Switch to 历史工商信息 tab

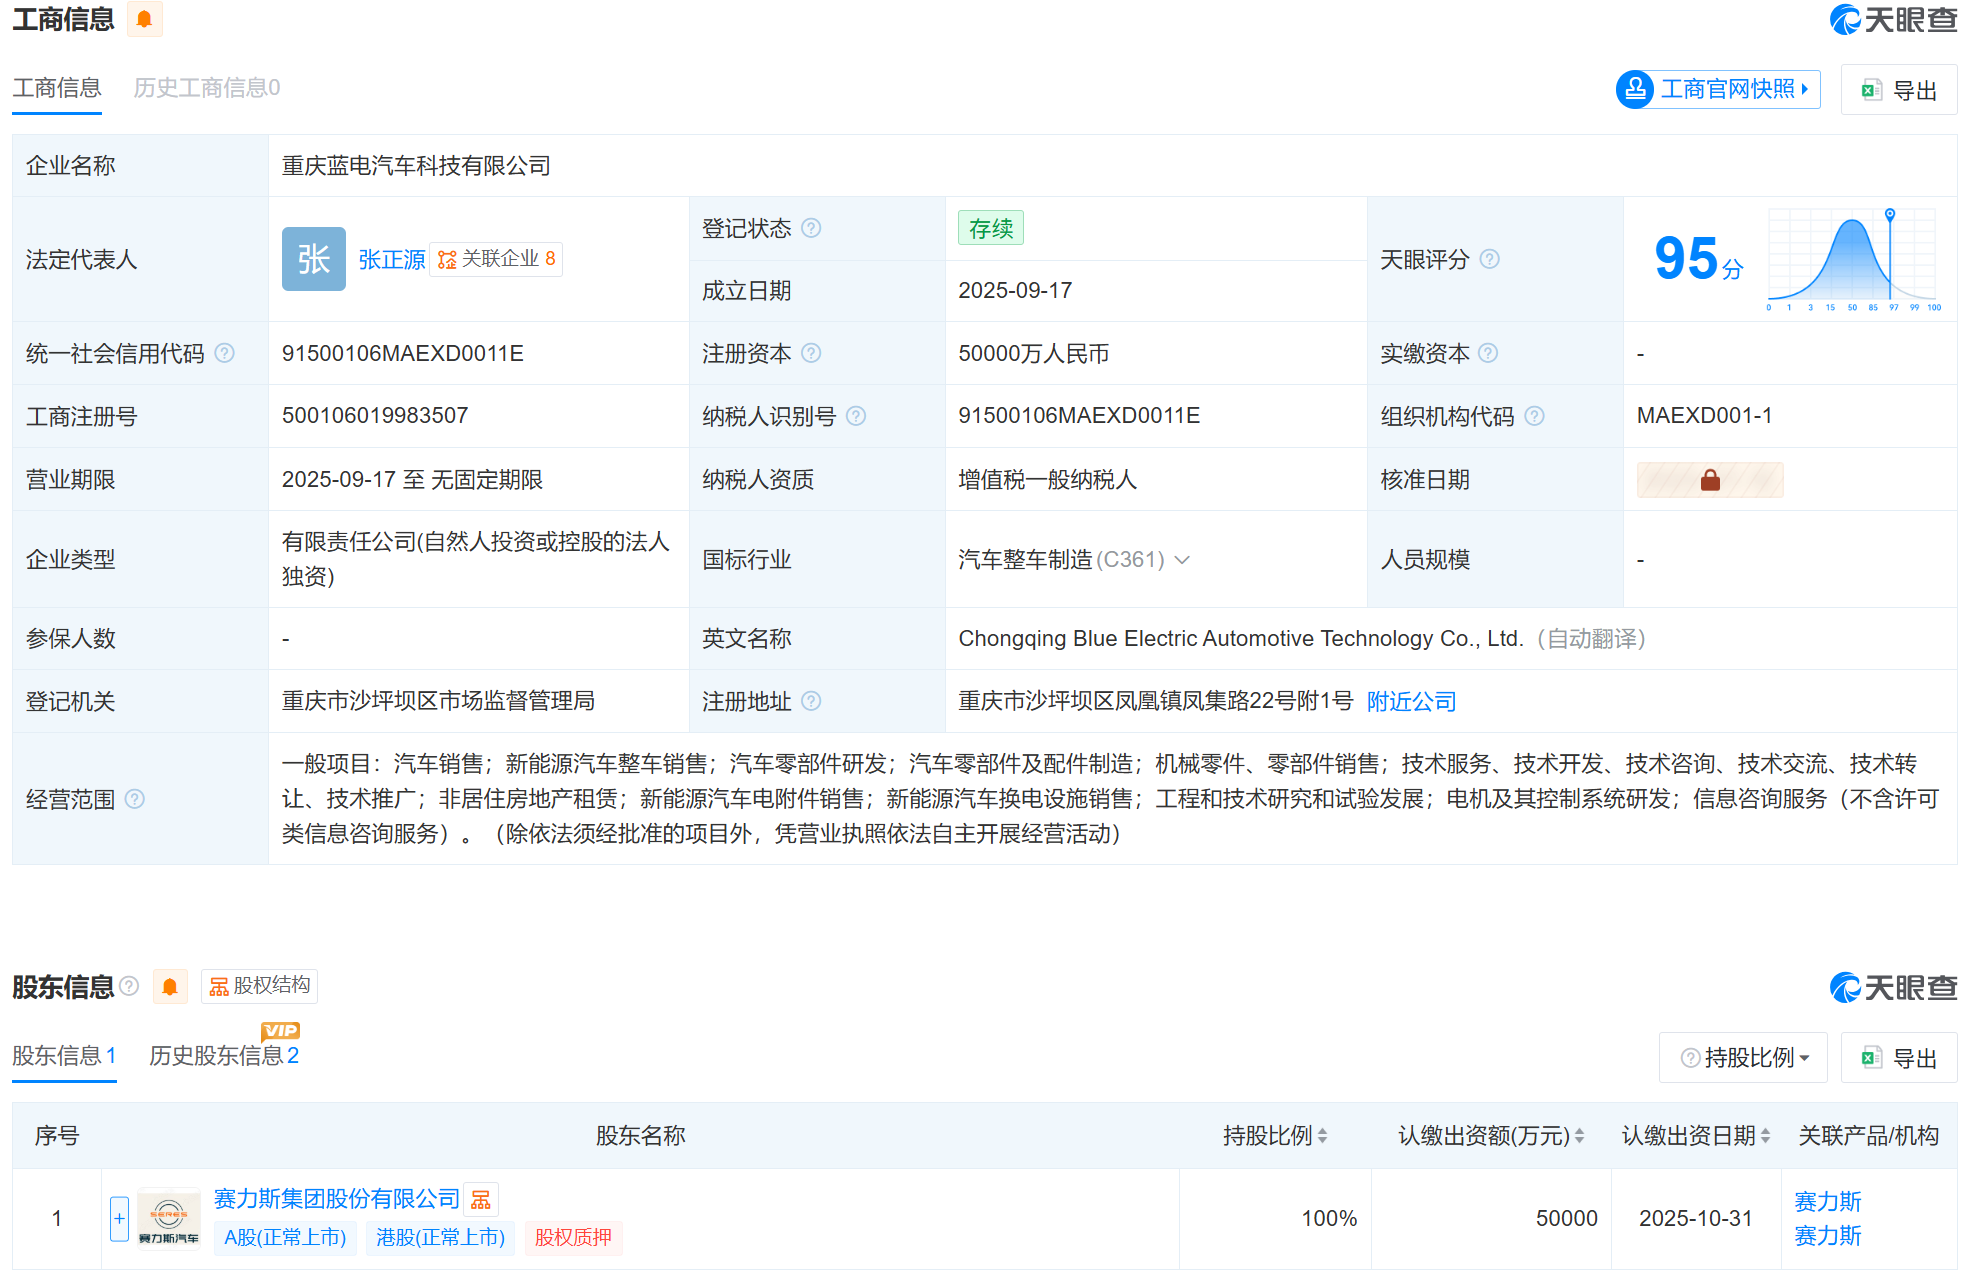pyautogui.click(x=206, y=88)
